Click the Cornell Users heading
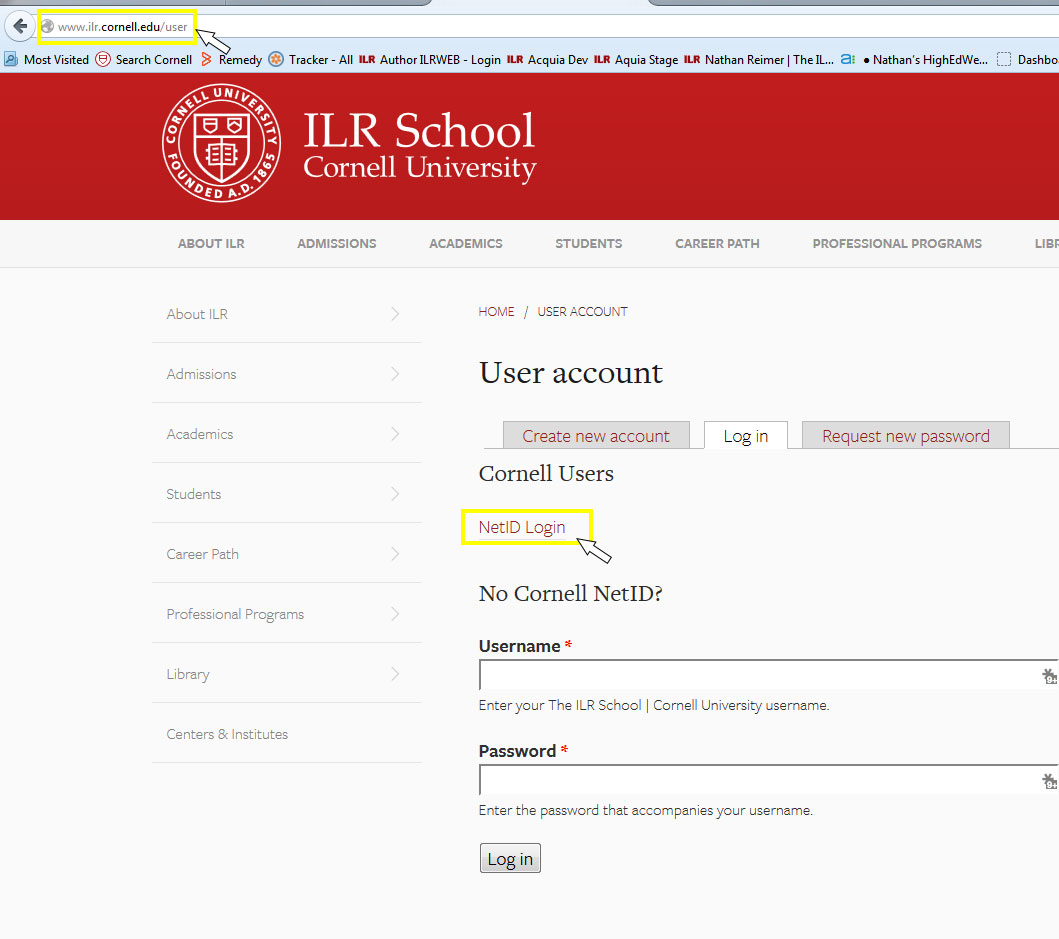This screenshot has width=1059, height=939. click(x=546, y=474)
